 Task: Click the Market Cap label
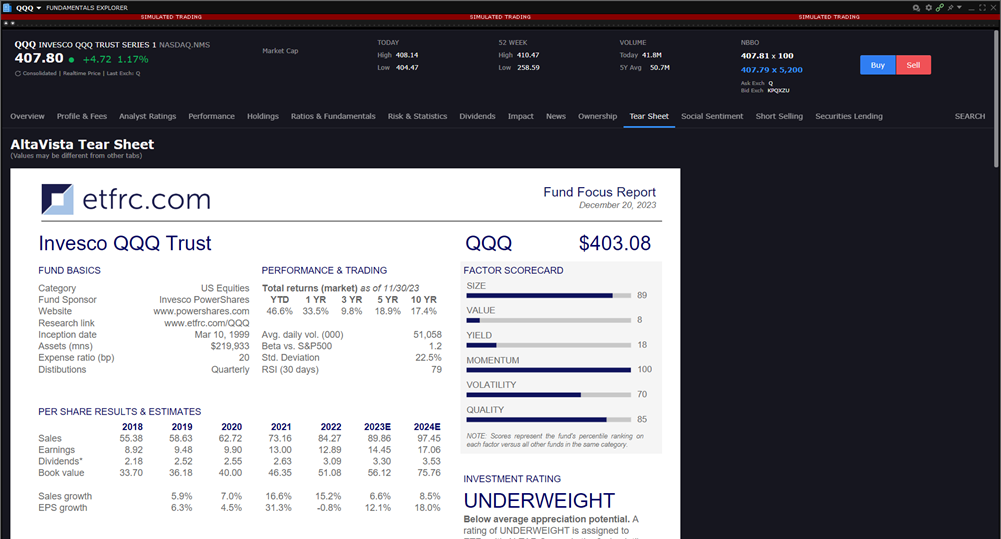coord(280,51)
